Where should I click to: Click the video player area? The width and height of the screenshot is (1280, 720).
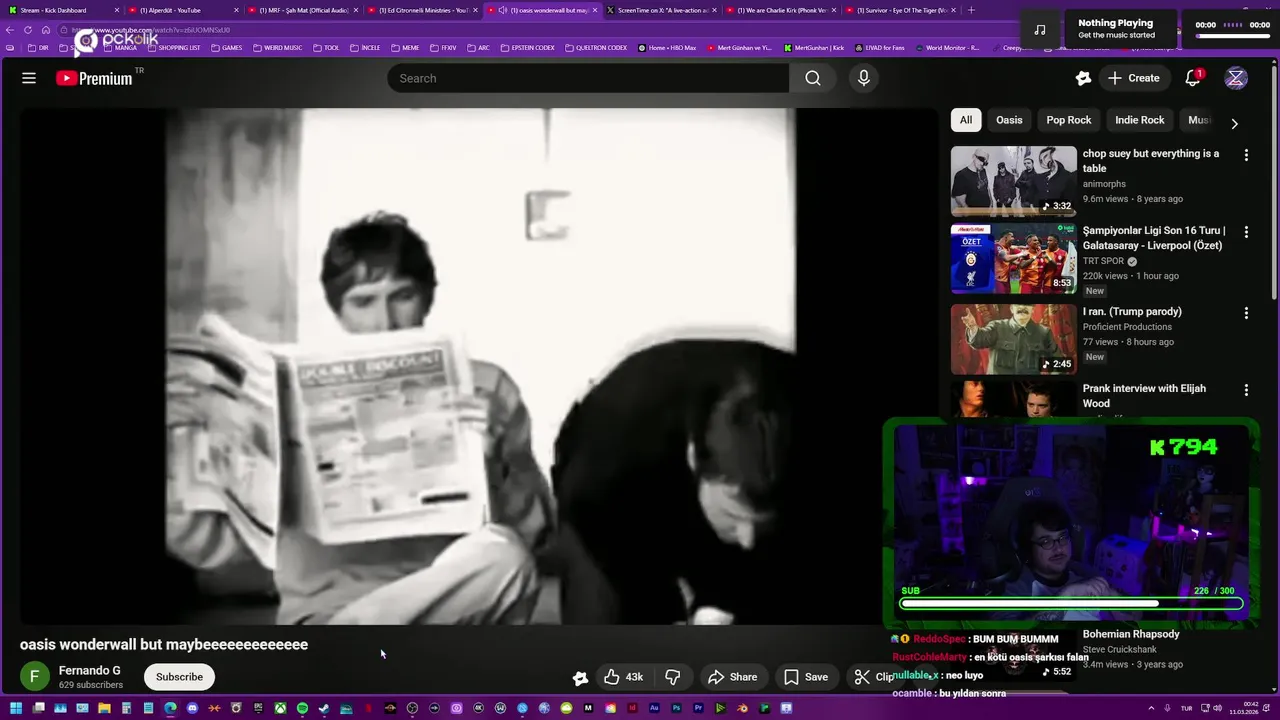pos(479,366)
